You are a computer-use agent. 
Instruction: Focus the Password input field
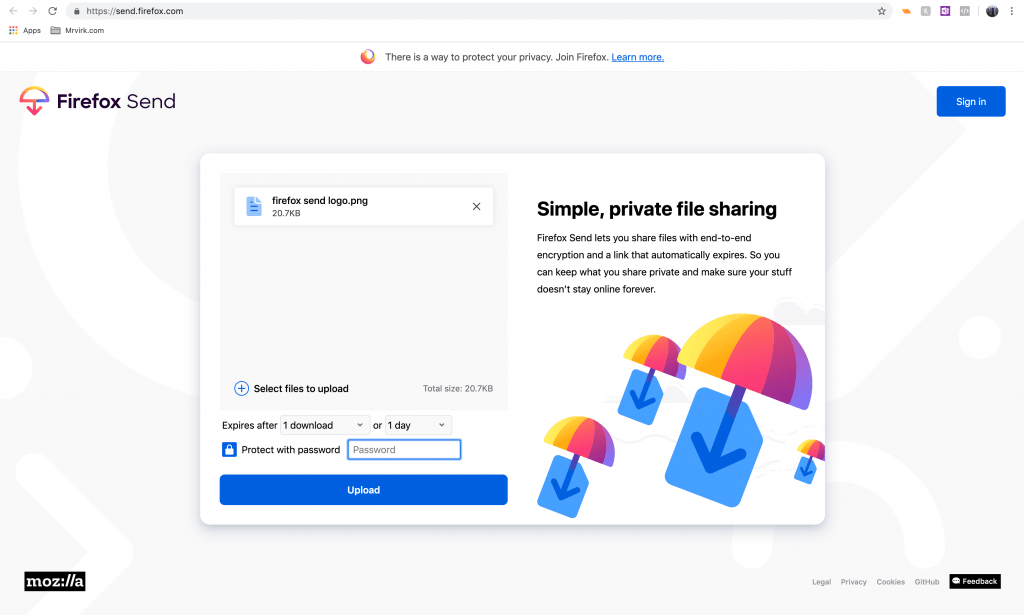coord(404,450)
